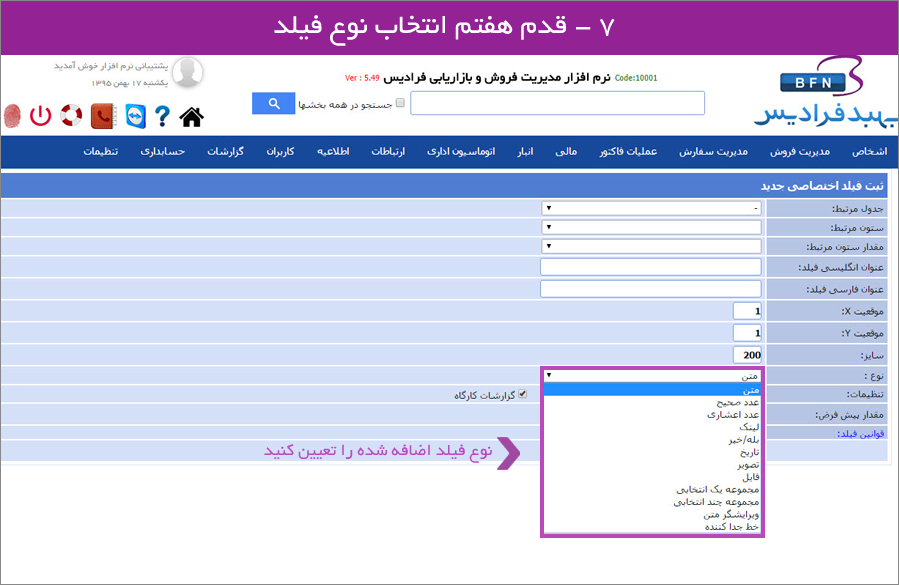Choose 'تصویر' from type list

pyautogui.click(x=652, y=465)
